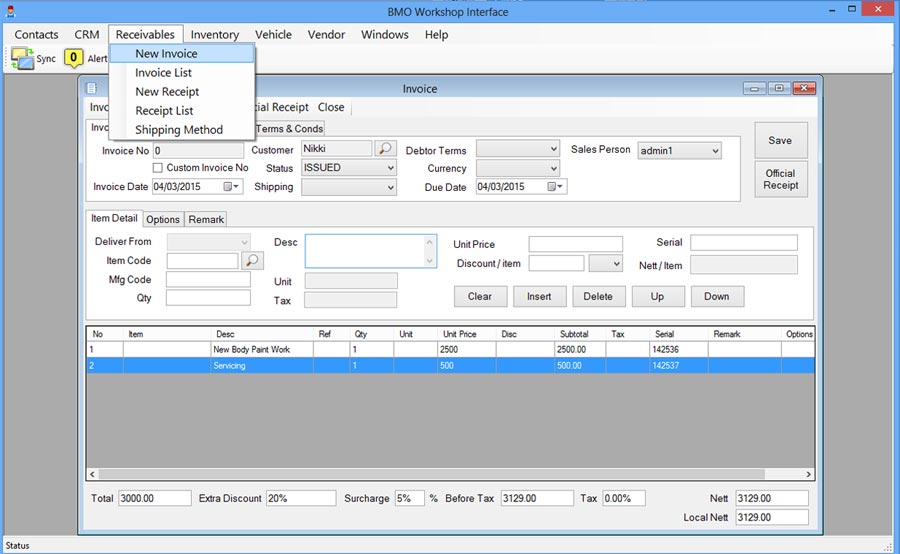The image size is (900, 554).
Task: Click the Delete button
Action: pos(598,296)
